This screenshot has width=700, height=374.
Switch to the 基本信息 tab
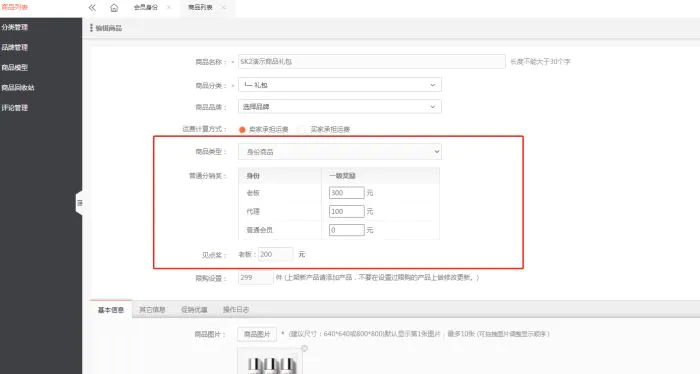[x=111, y=310]
